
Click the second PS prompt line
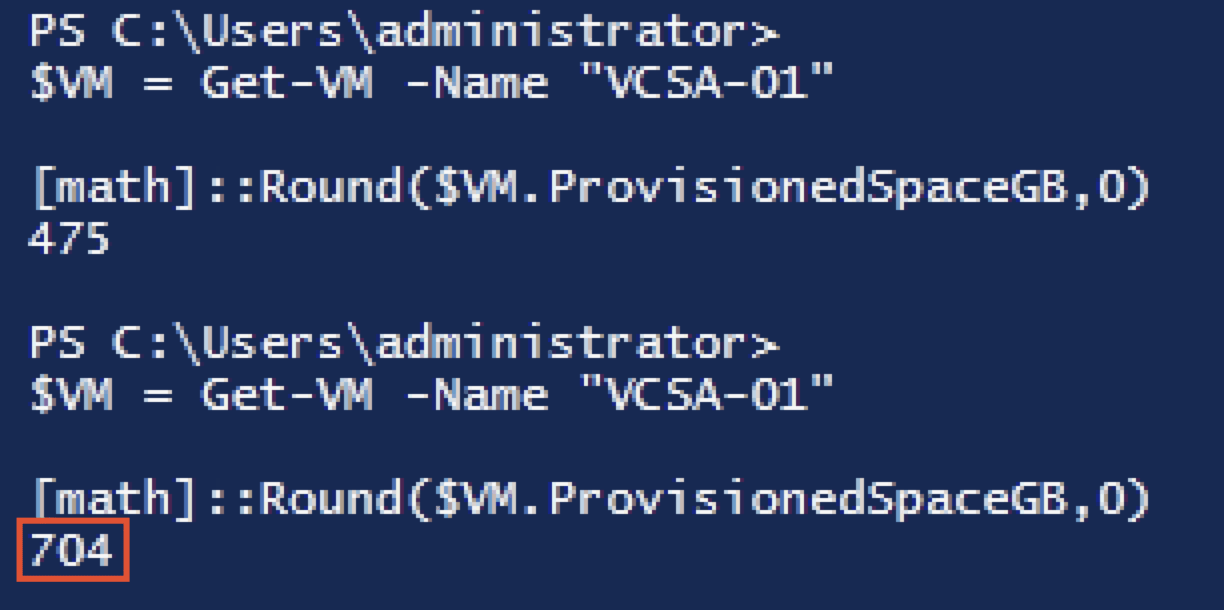404,346
